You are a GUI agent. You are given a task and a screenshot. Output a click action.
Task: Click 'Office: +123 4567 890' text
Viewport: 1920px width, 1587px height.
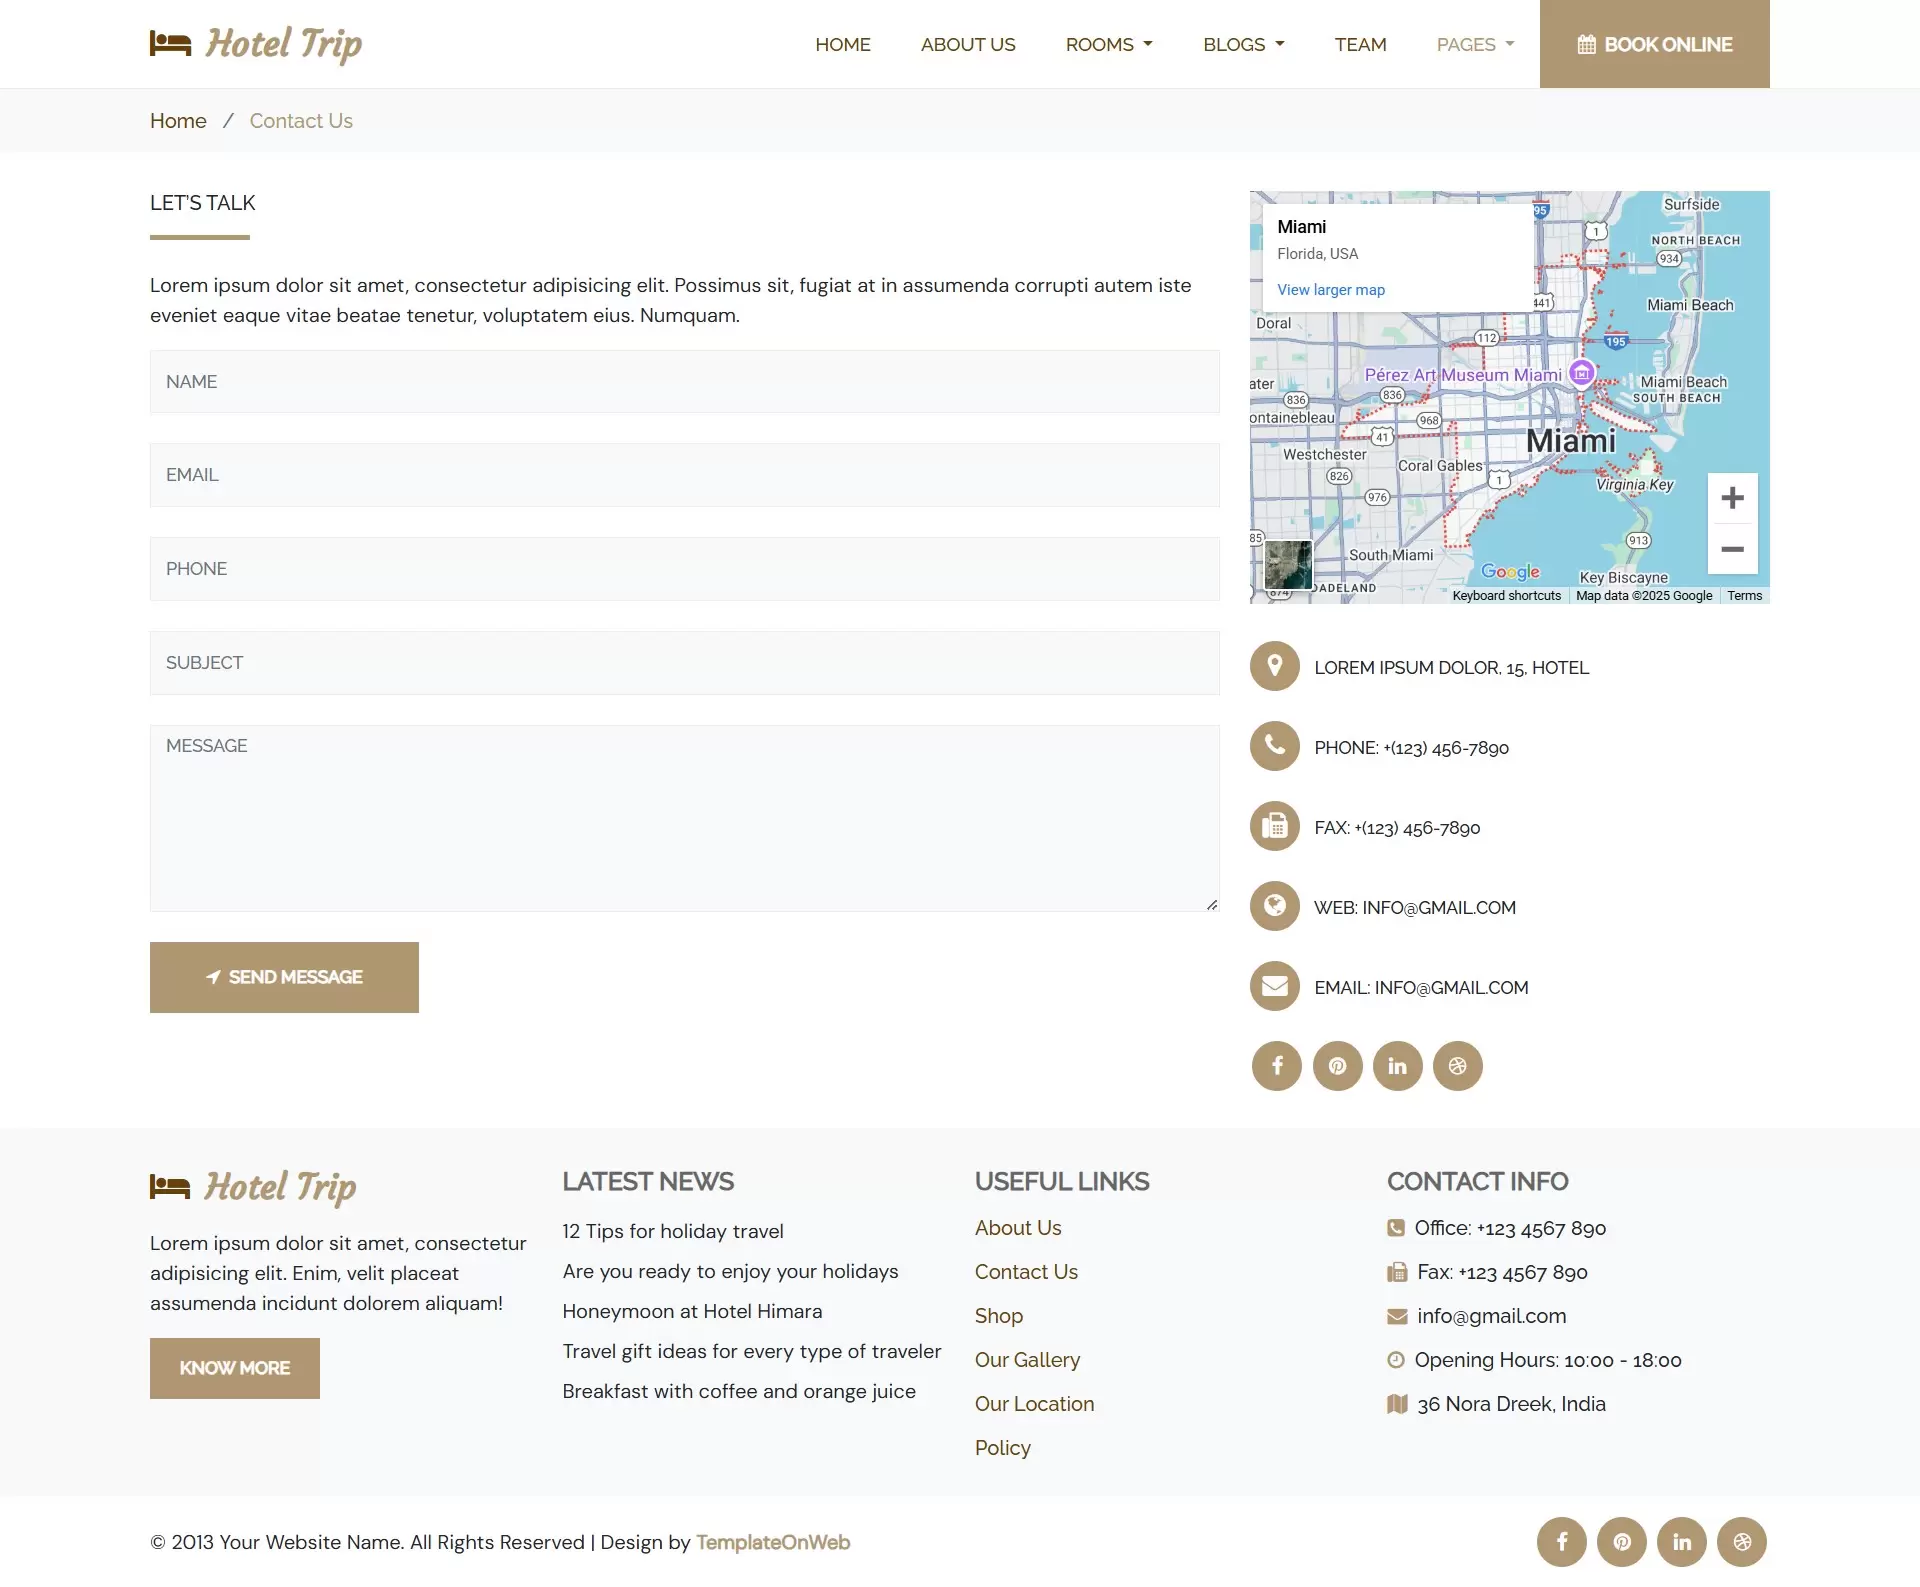pos(1510,1228)
